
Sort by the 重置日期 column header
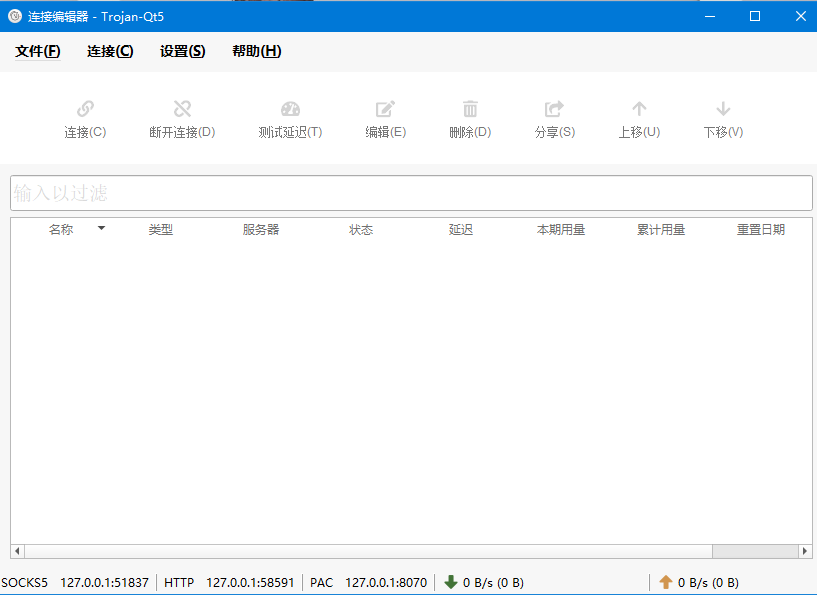[761, 230]
